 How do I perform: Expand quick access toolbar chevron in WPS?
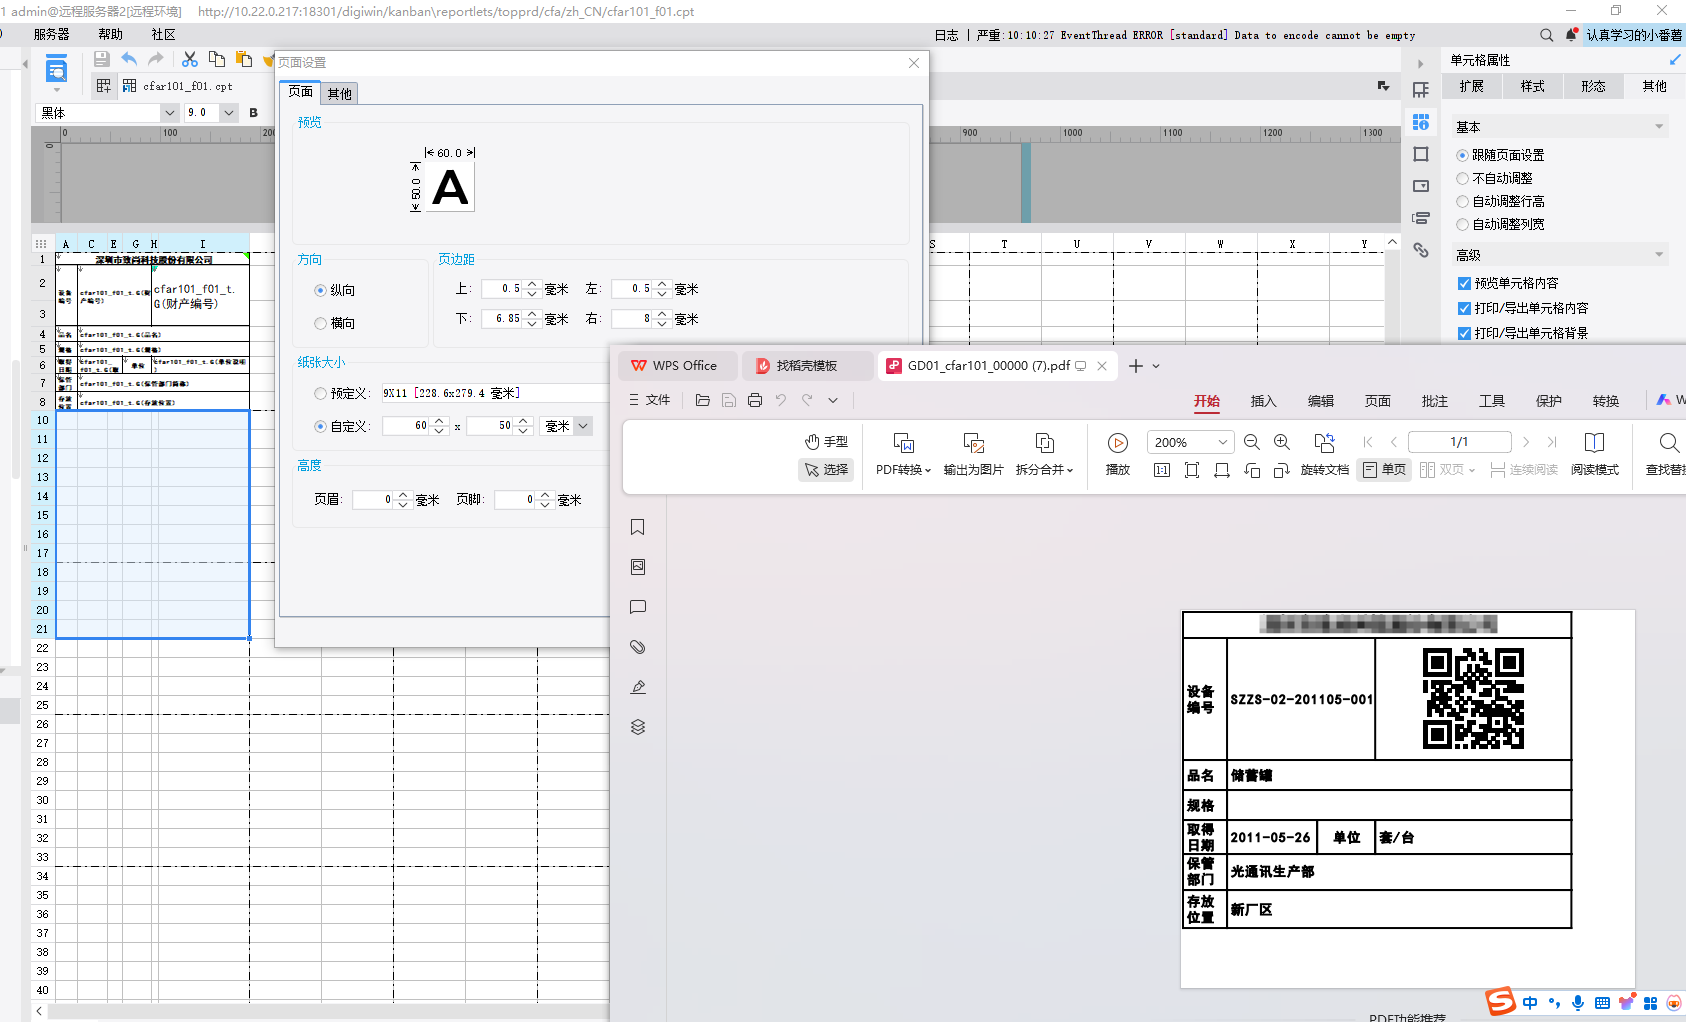tap(833, 400)
